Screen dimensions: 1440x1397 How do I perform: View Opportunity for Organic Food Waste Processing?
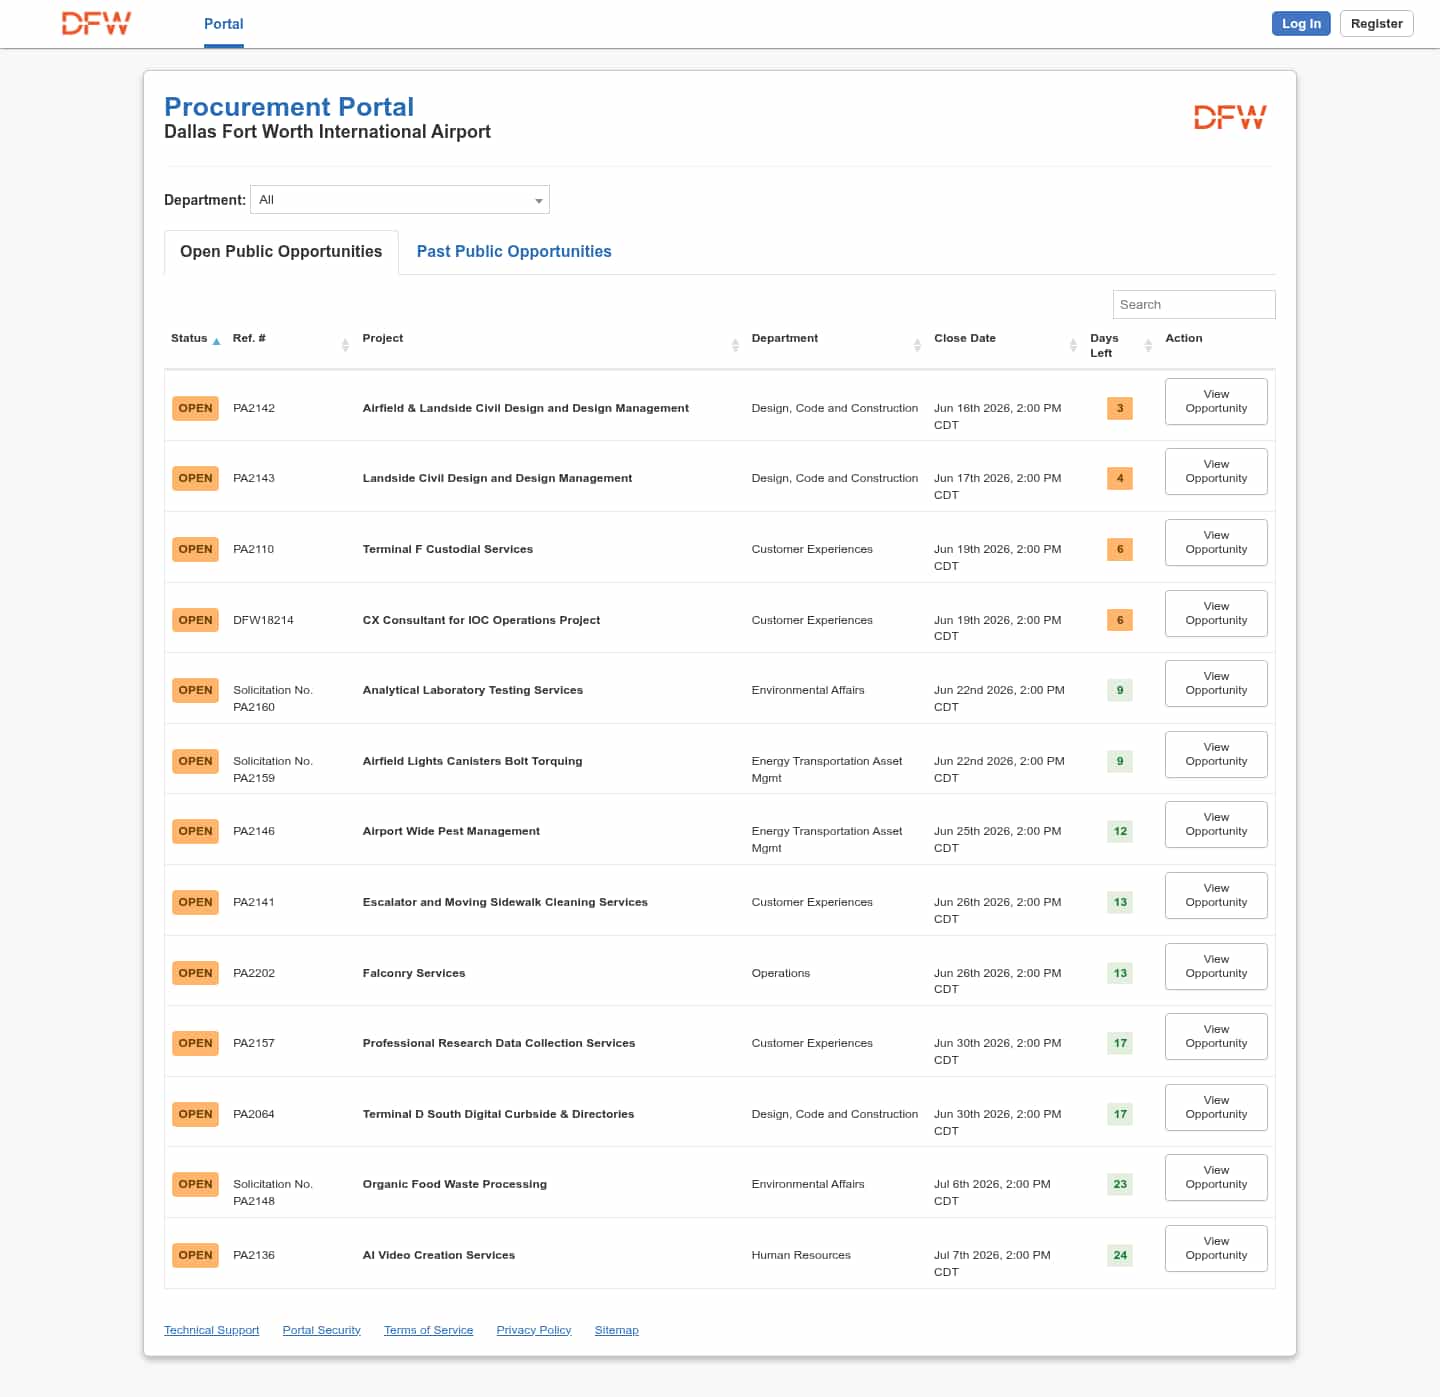tap(1216, 1177)
